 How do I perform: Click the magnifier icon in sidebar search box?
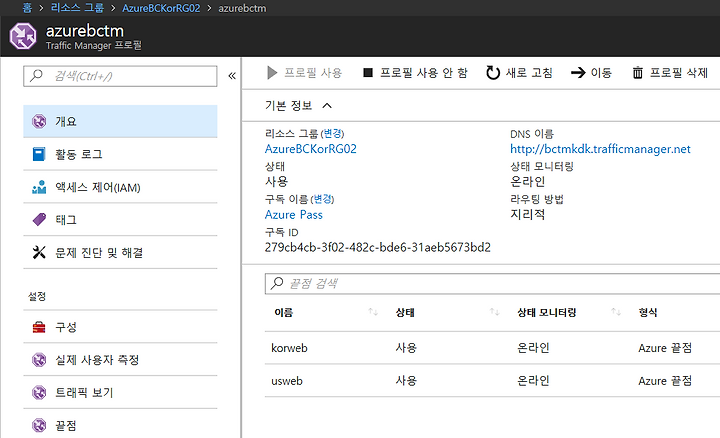[36, 75]
